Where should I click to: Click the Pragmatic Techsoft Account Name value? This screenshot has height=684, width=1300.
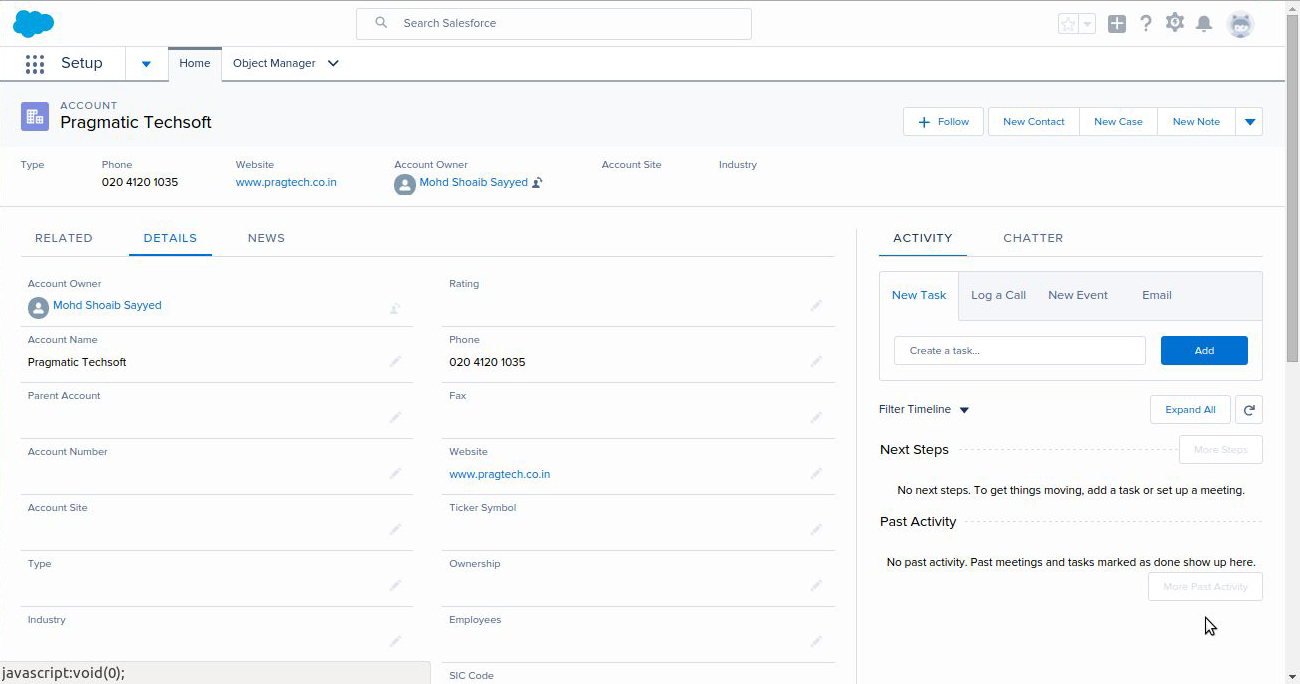(77, 362)
